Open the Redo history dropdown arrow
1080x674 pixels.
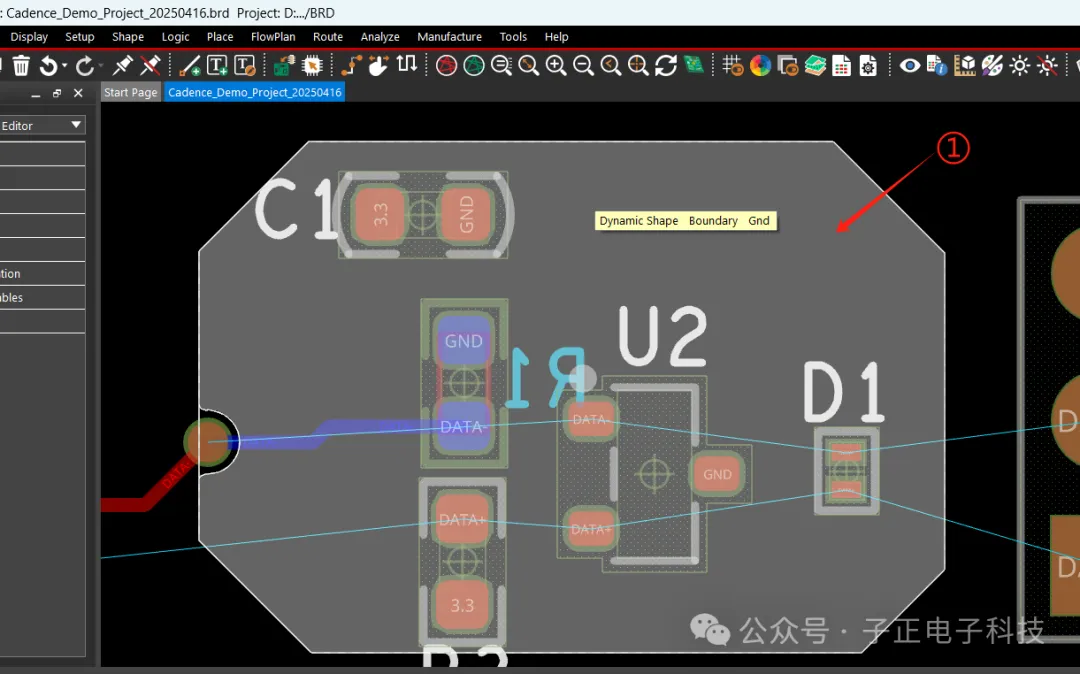101,65
